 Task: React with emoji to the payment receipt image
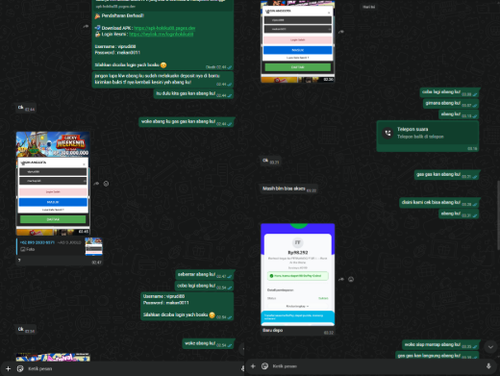(351, 279)
